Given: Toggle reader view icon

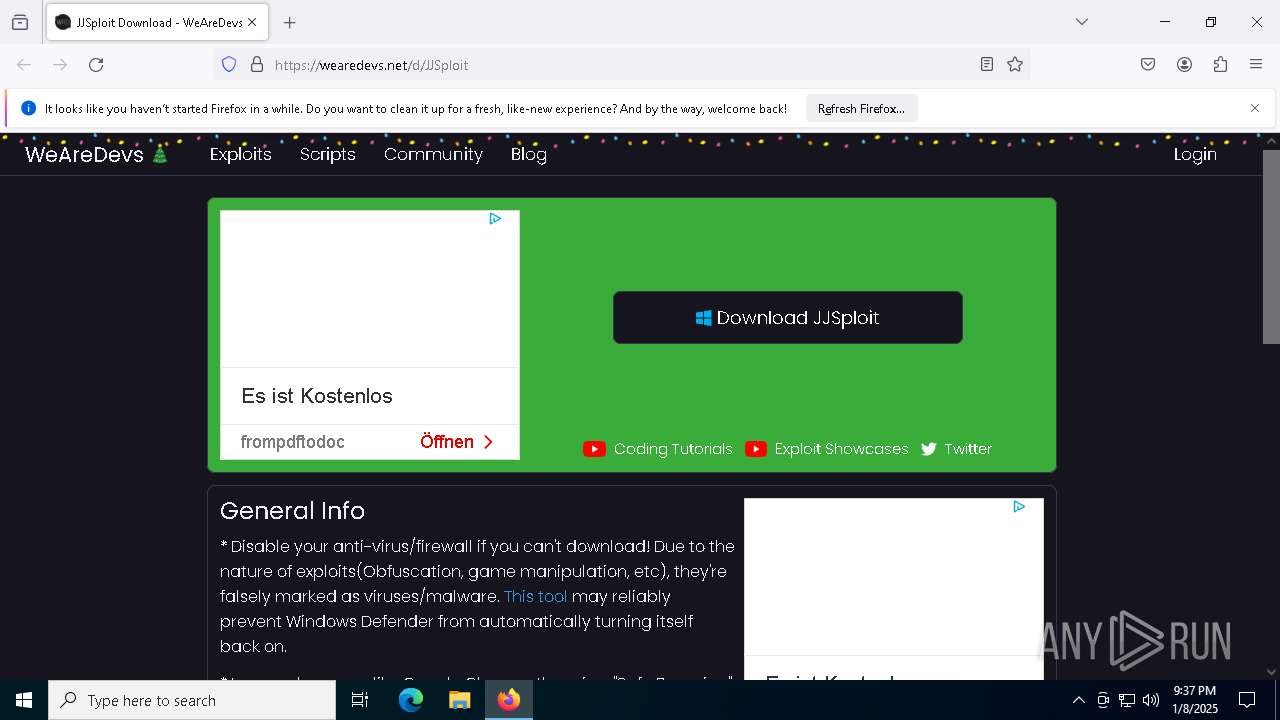Looking at the screenshot, I should click(987, 65).
